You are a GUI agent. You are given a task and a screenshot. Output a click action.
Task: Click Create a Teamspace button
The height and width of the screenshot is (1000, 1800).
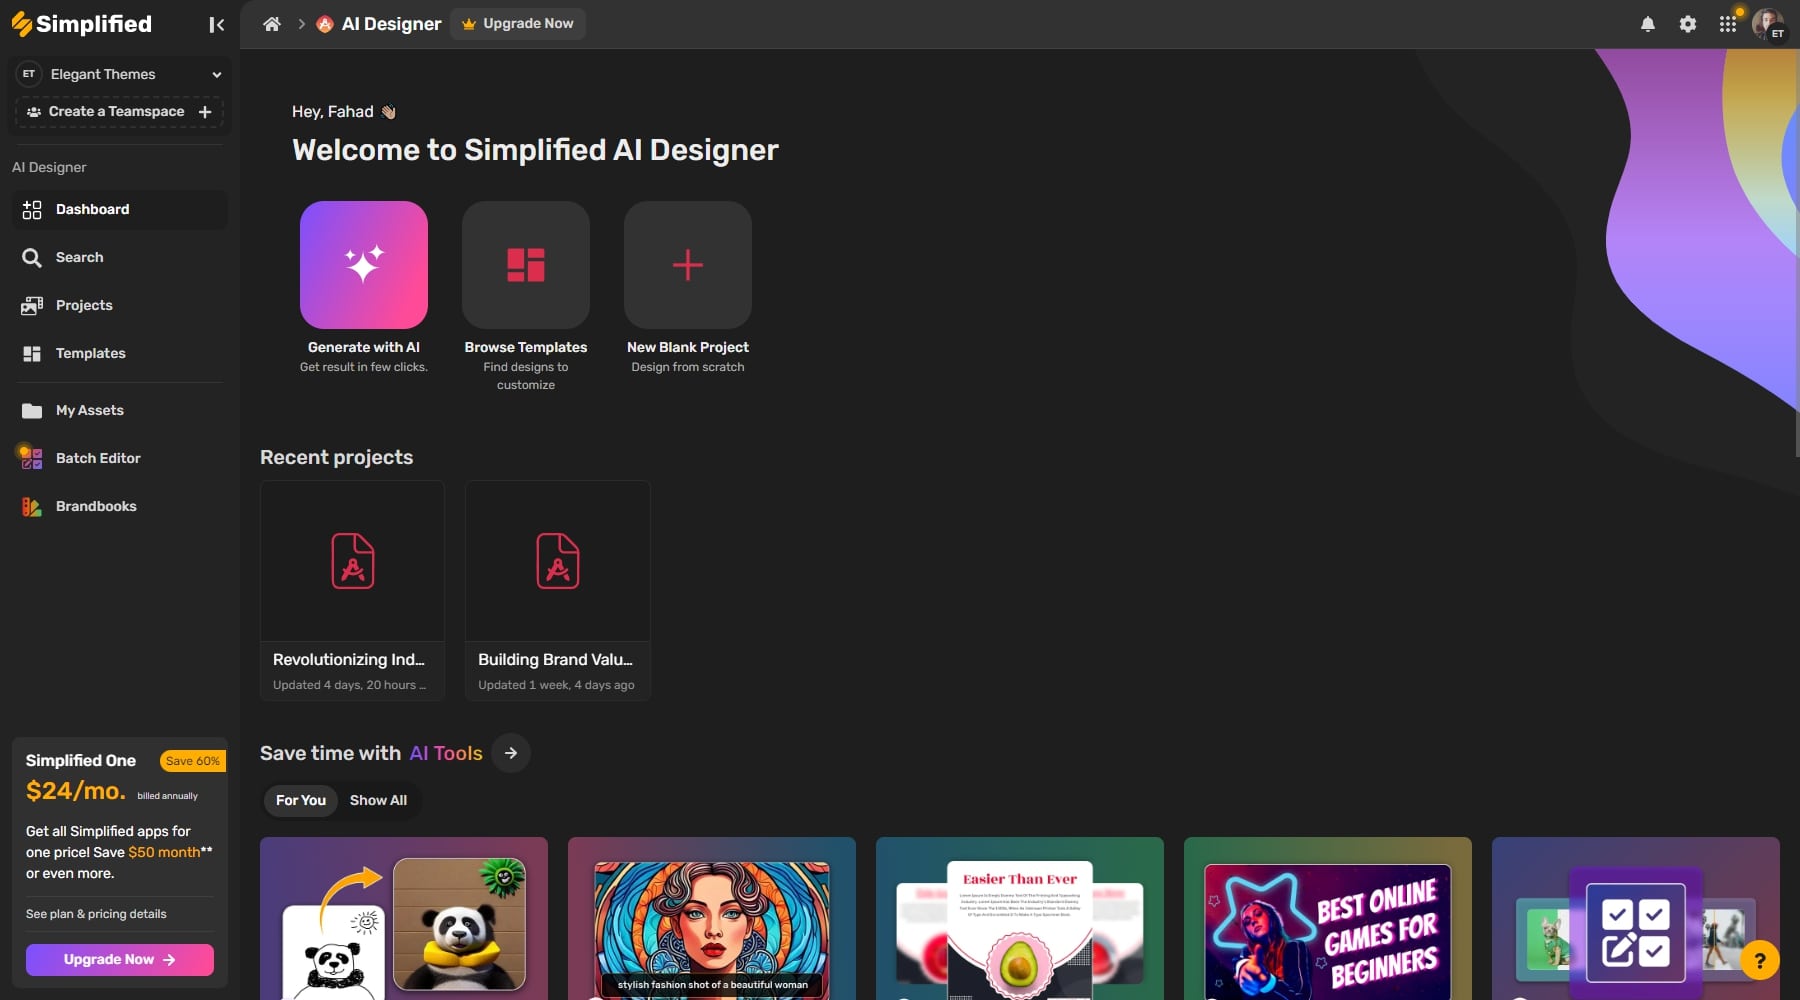tap(119, 112)
